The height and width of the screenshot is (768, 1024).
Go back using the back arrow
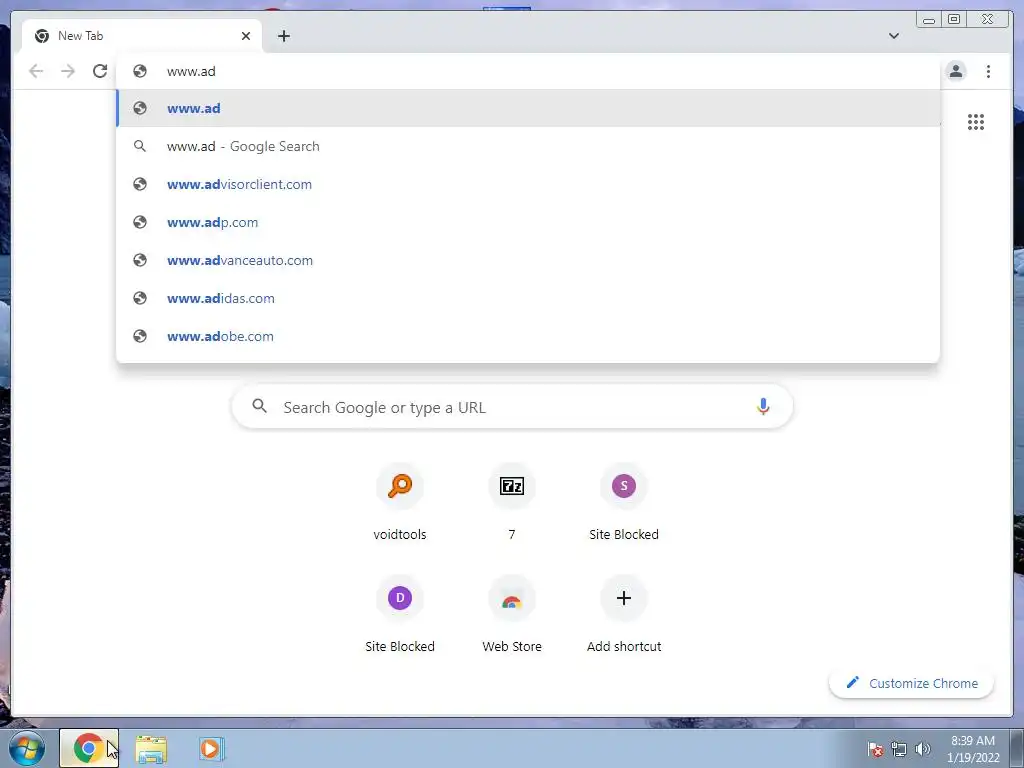[x=36, y=71]
